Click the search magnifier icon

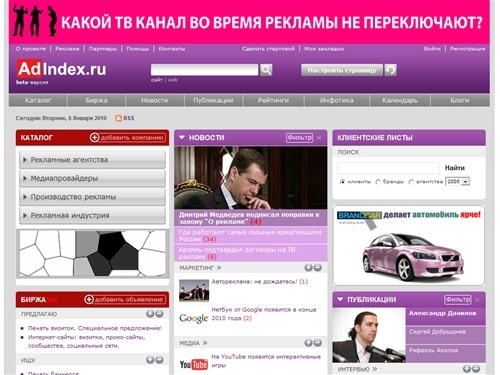click(x=266, y=70)
